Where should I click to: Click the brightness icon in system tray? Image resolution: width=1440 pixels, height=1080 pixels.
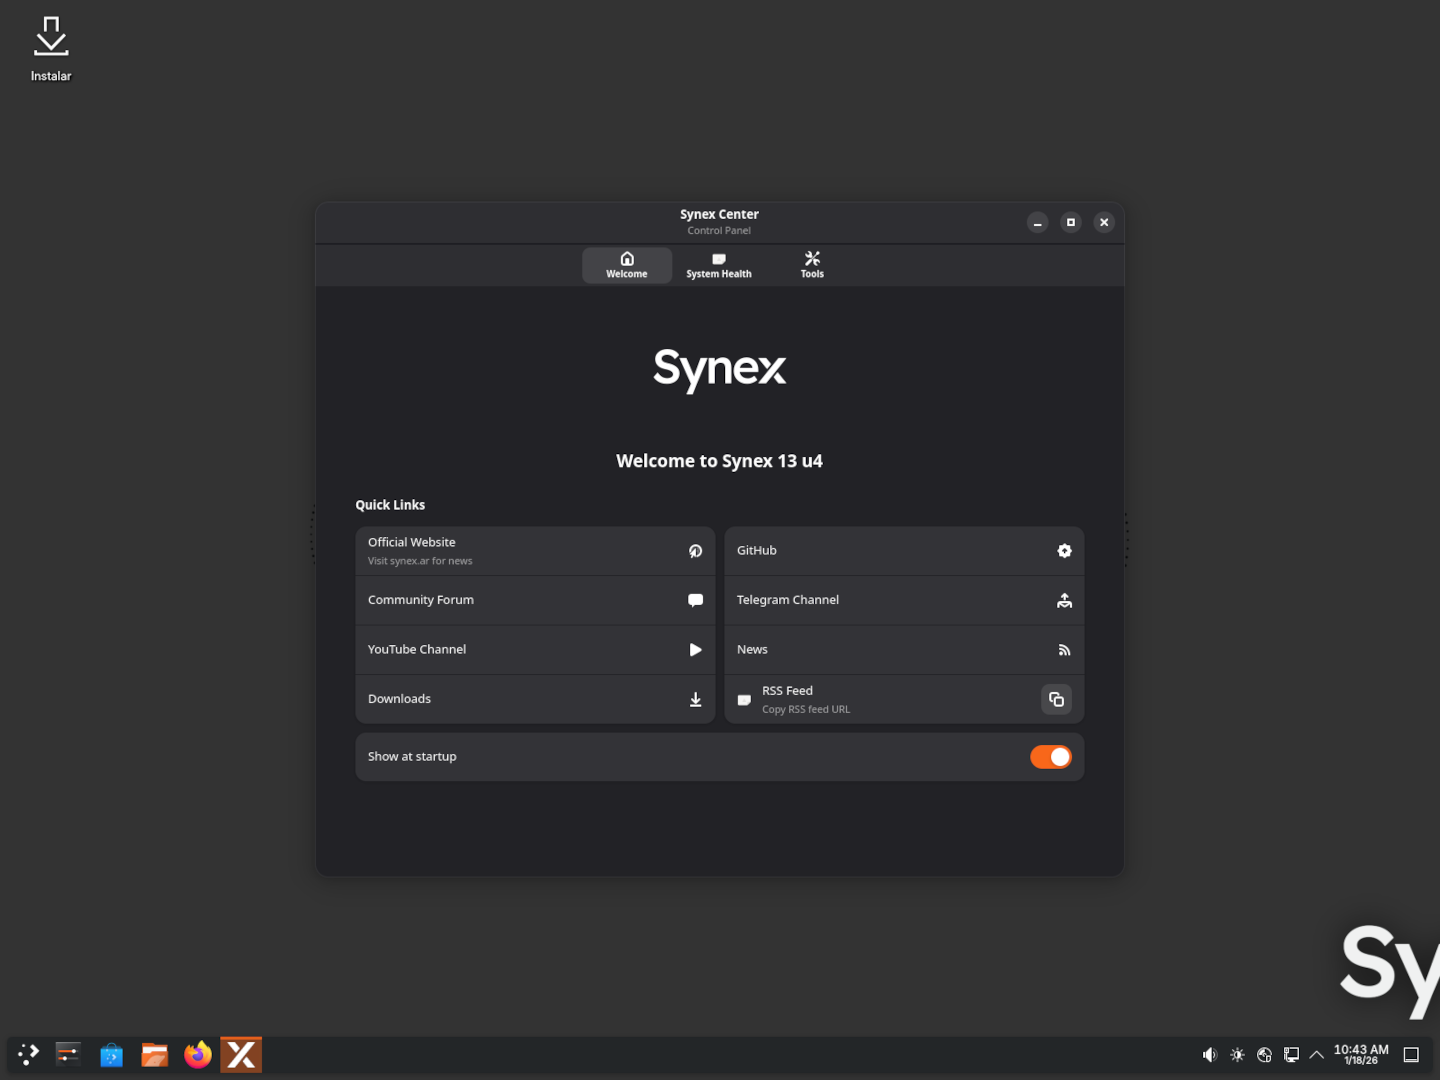coord(1237,1055)
